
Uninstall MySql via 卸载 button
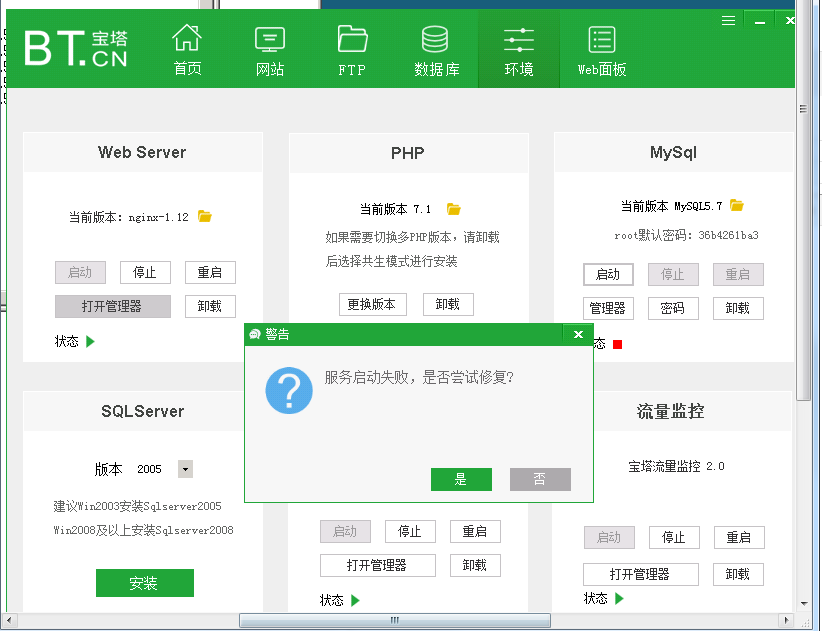738,308
